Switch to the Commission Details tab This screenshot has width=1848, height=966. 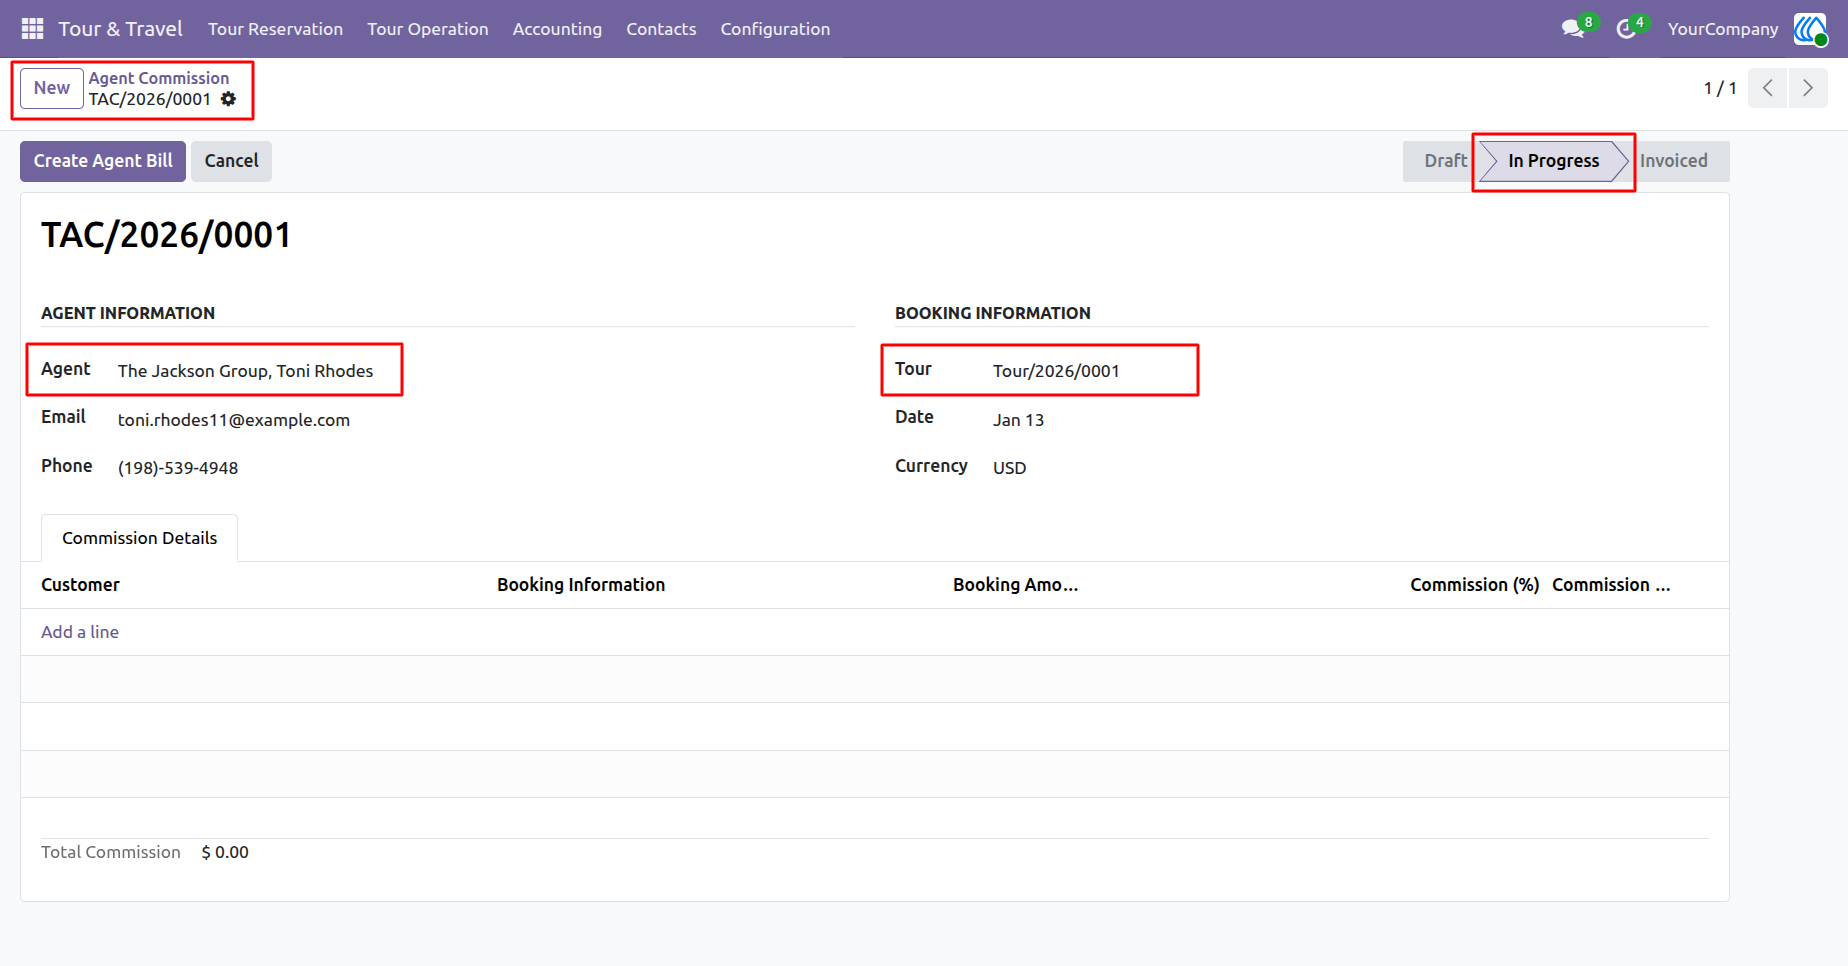click(x=139, y=538)
